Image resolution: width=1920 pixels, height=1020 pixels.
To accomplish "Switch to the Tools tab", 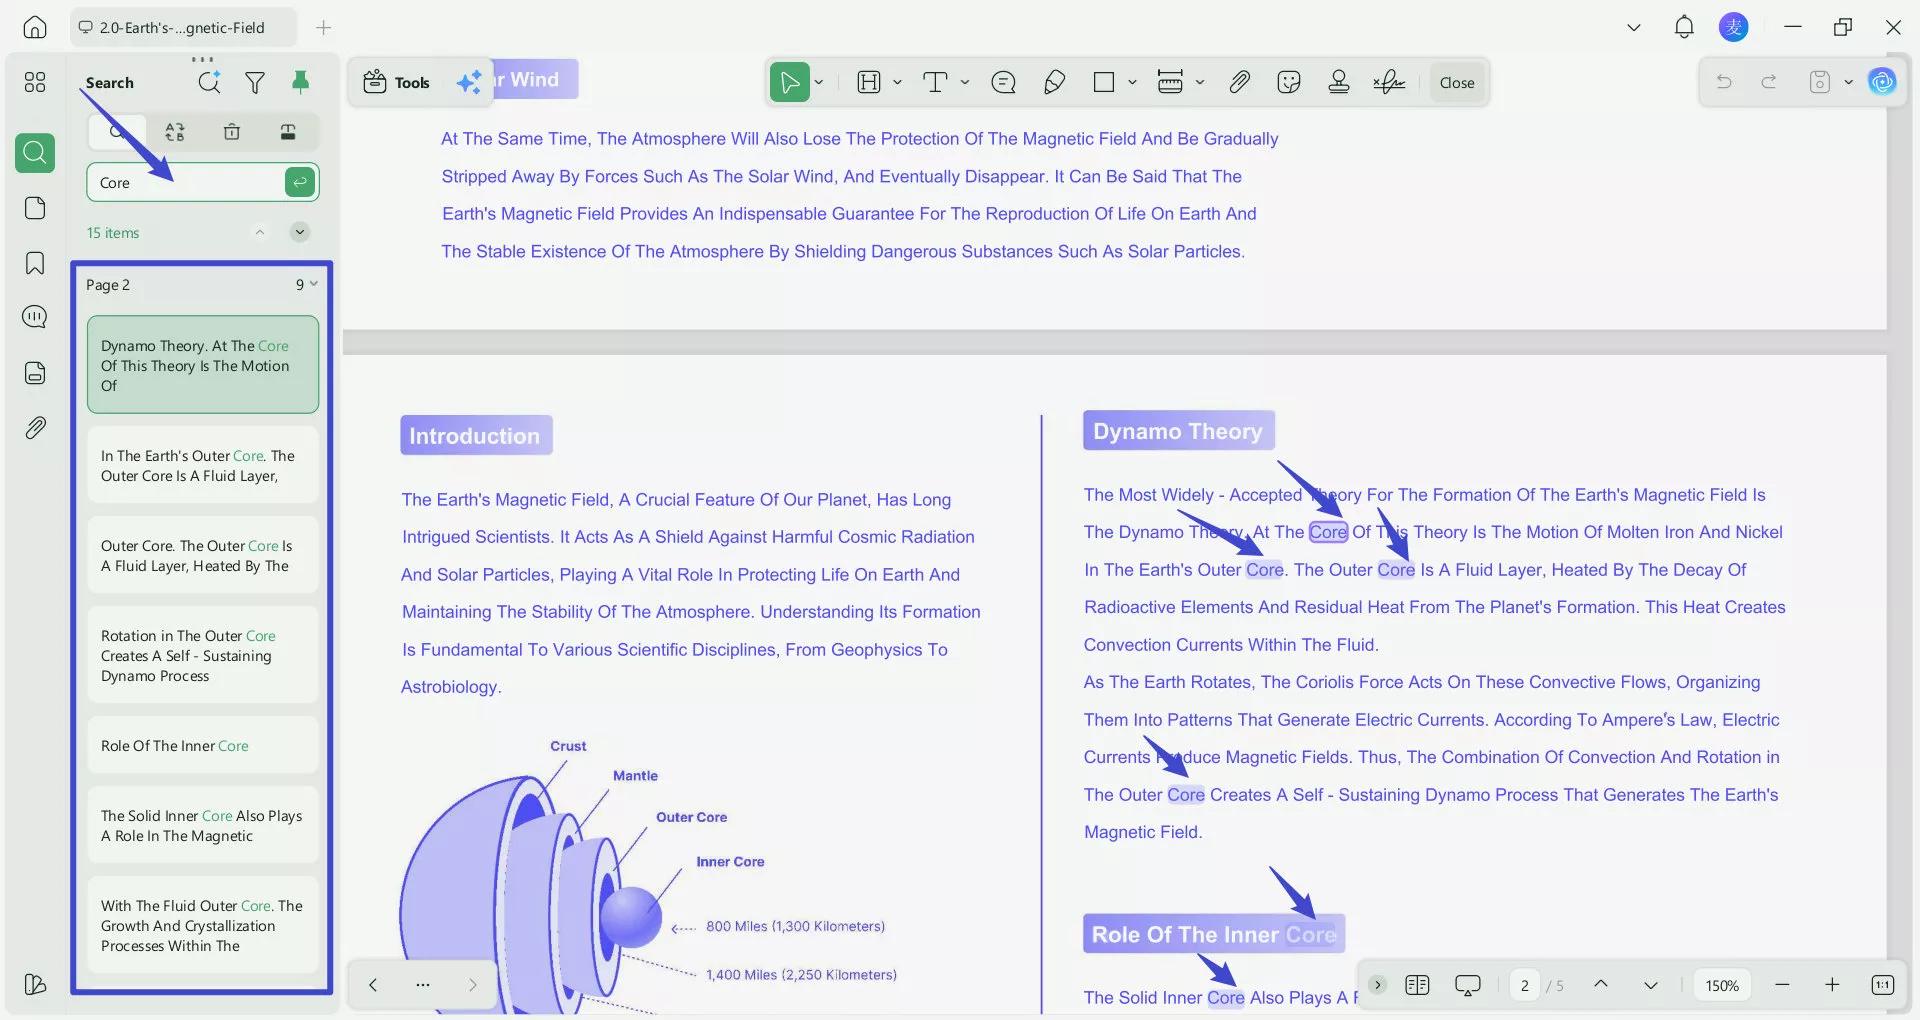I will click(x=396, y=82).
